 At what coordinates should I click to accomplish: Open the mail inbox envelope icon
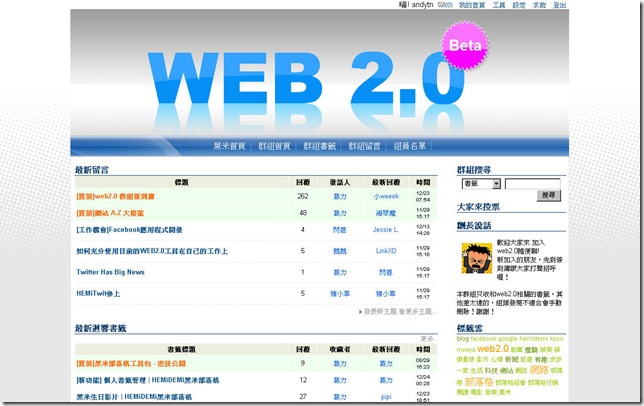pyautogui.click(x=442, y=5)
